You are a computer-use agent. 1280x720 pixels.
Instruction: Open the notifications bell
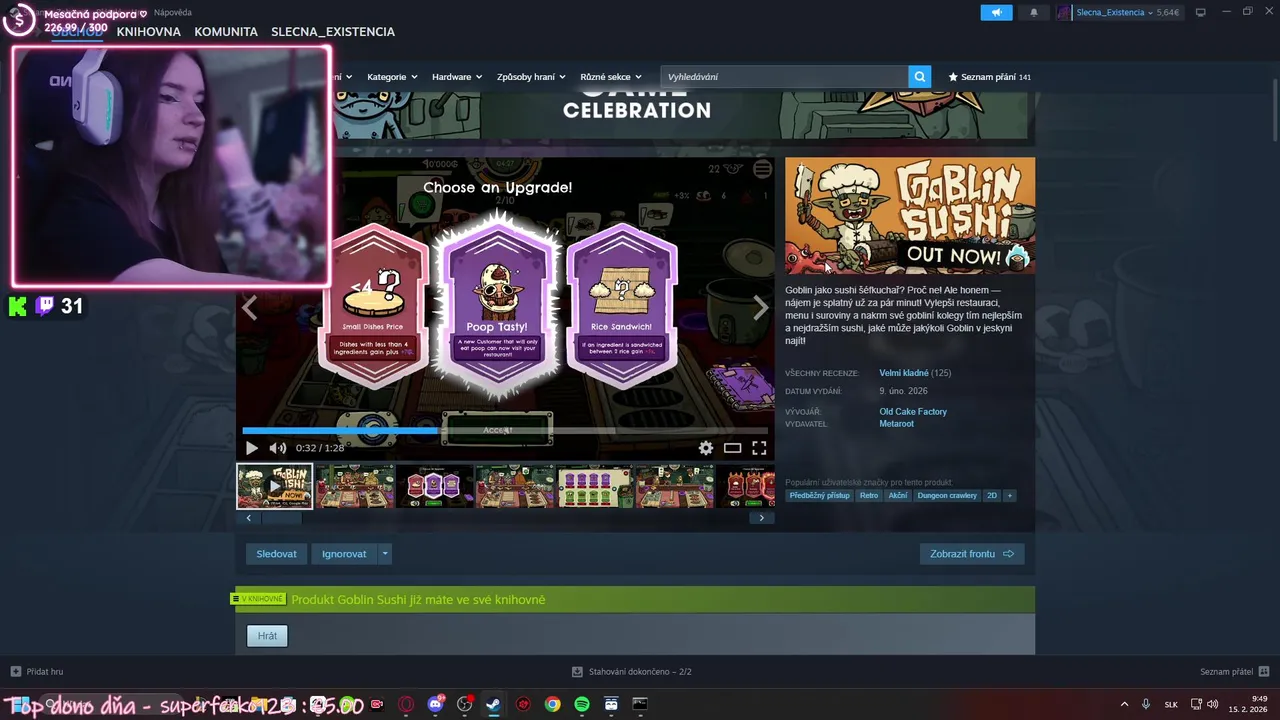coord(1034,12)
